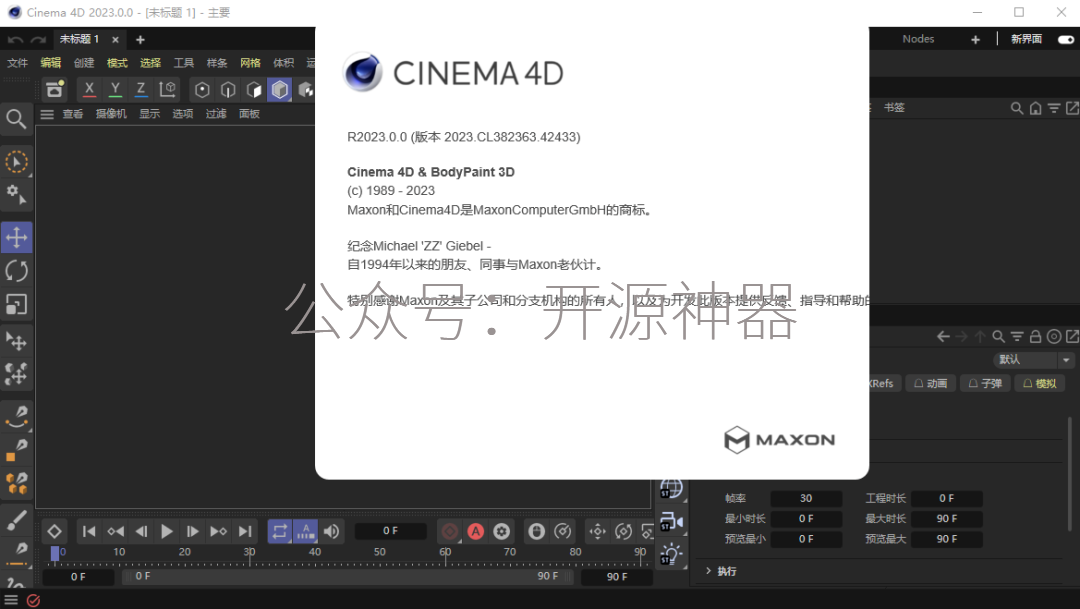Screen dimensions: 1080x609
Task: Select the highlighted Model mode icon
Action: pos(280,90)
